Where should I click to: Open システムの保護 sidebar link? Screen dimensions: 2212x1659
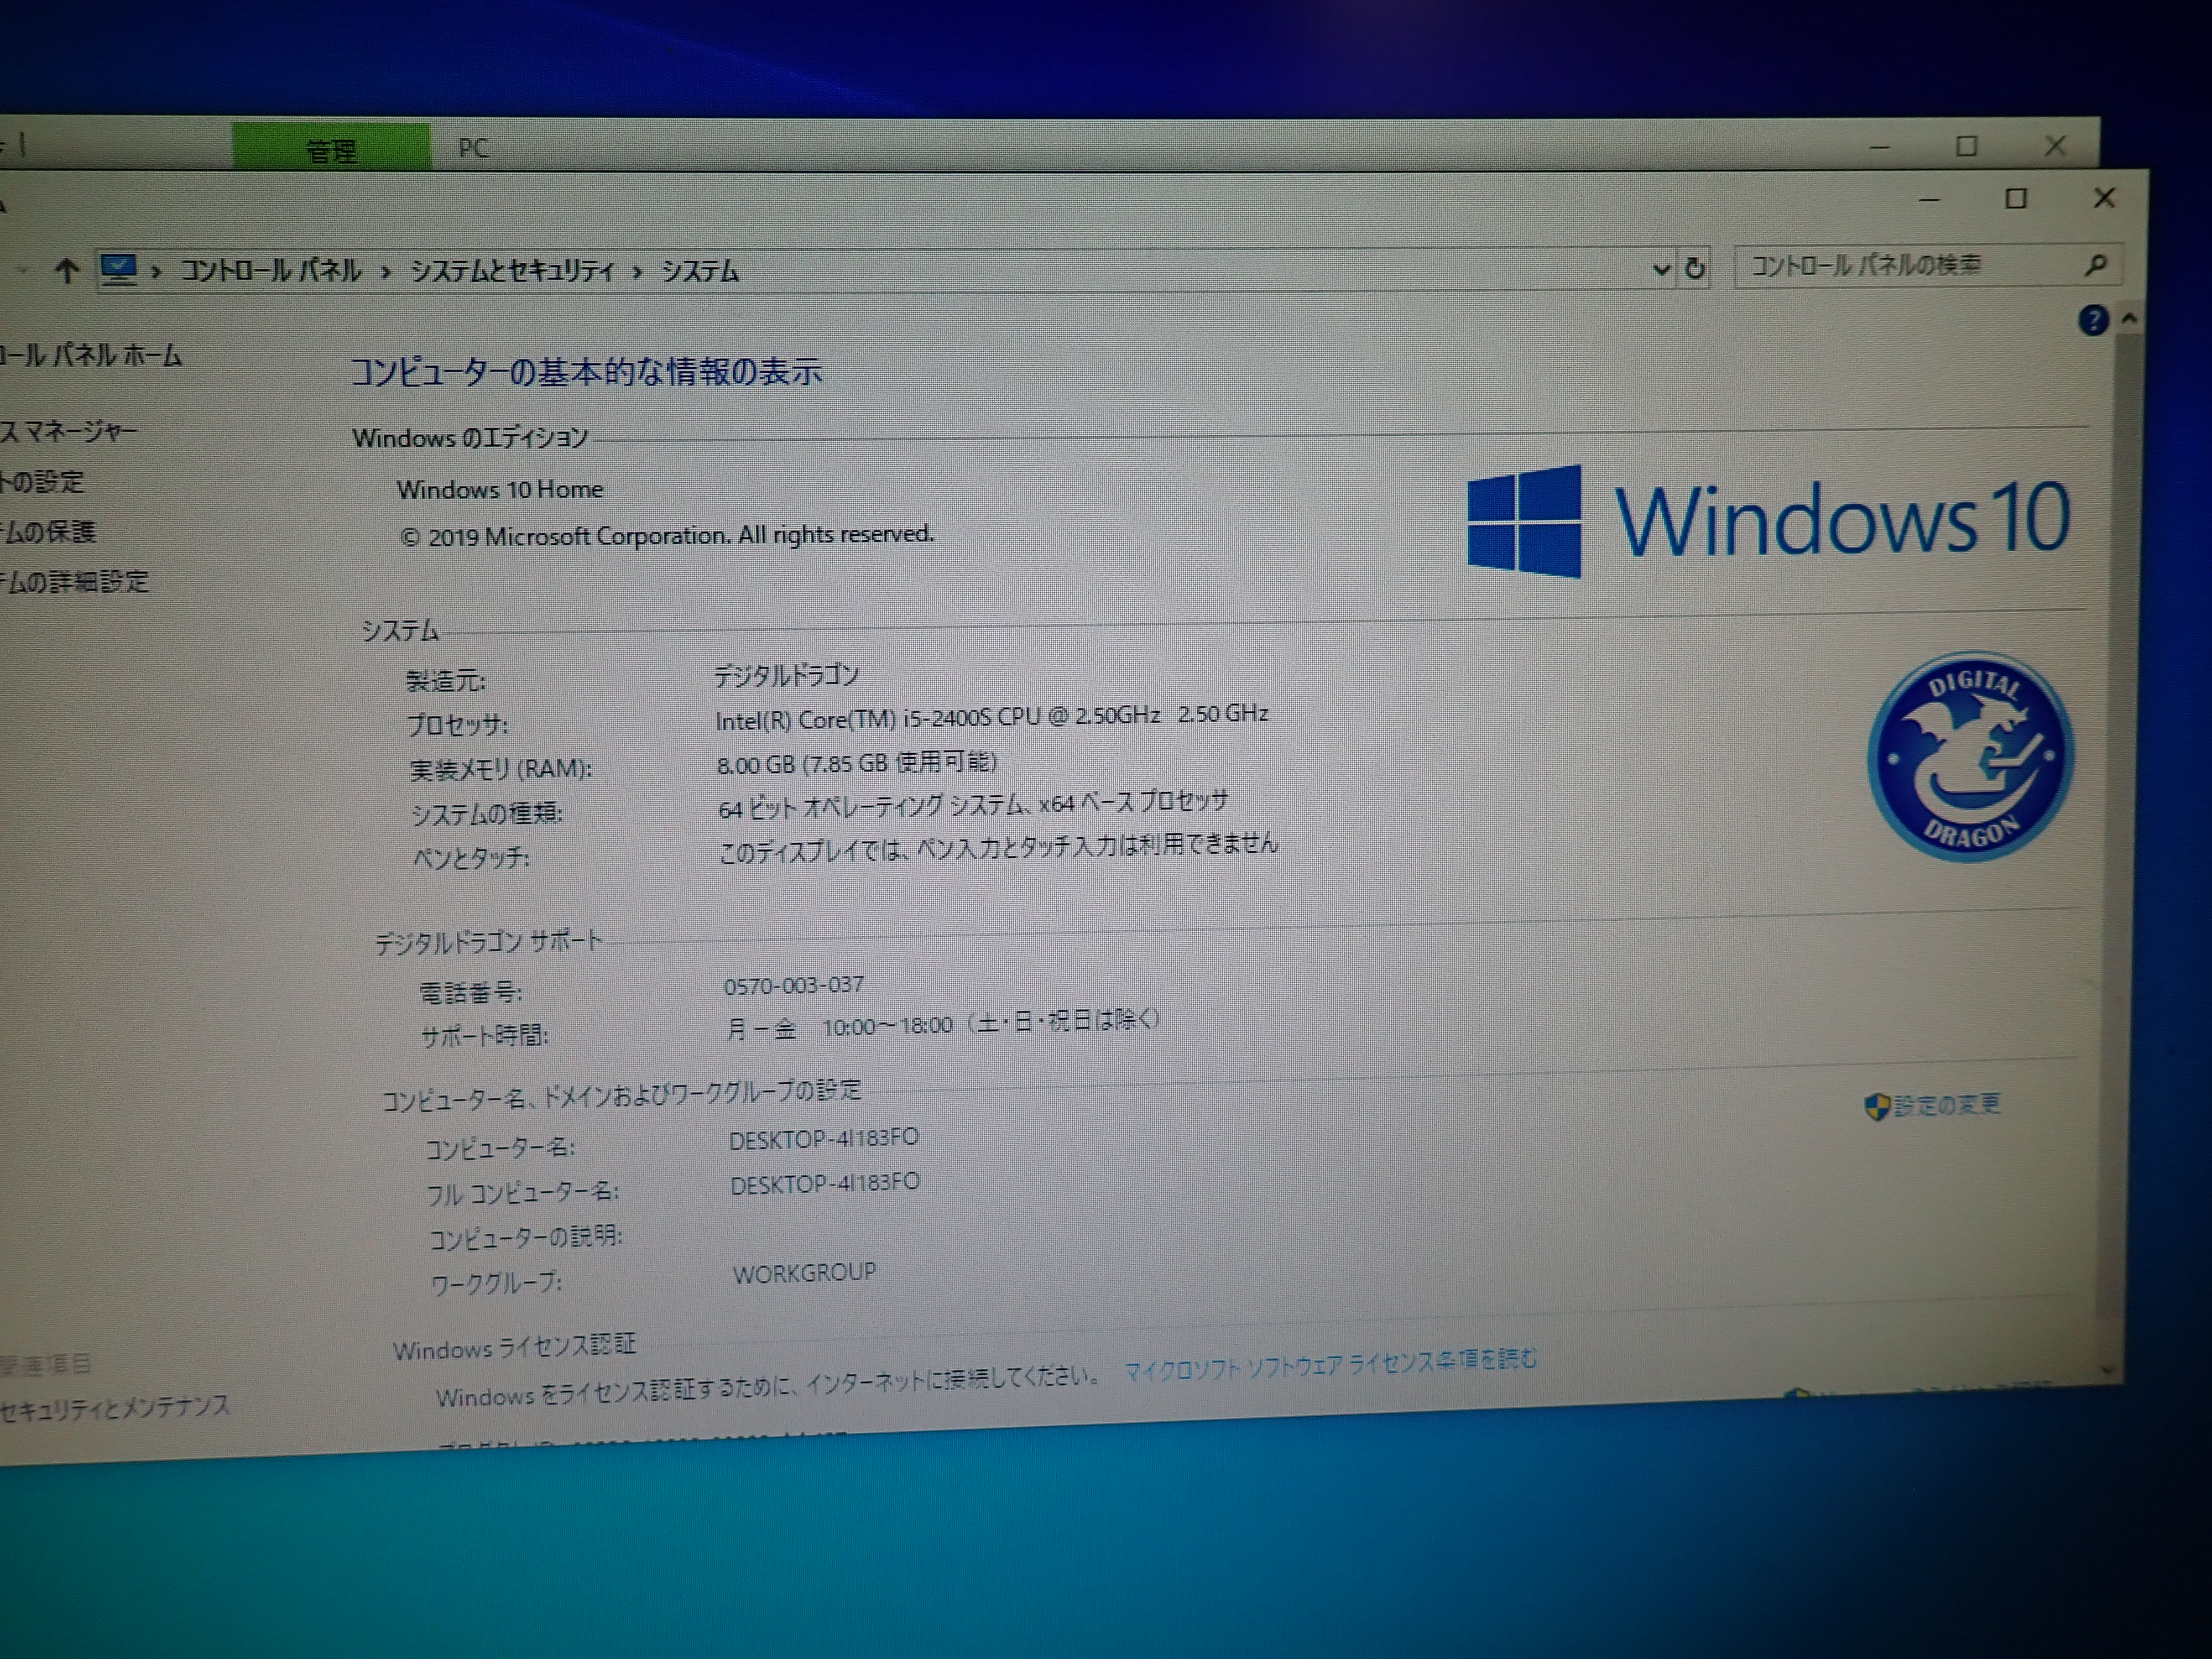tap(48, 531)
